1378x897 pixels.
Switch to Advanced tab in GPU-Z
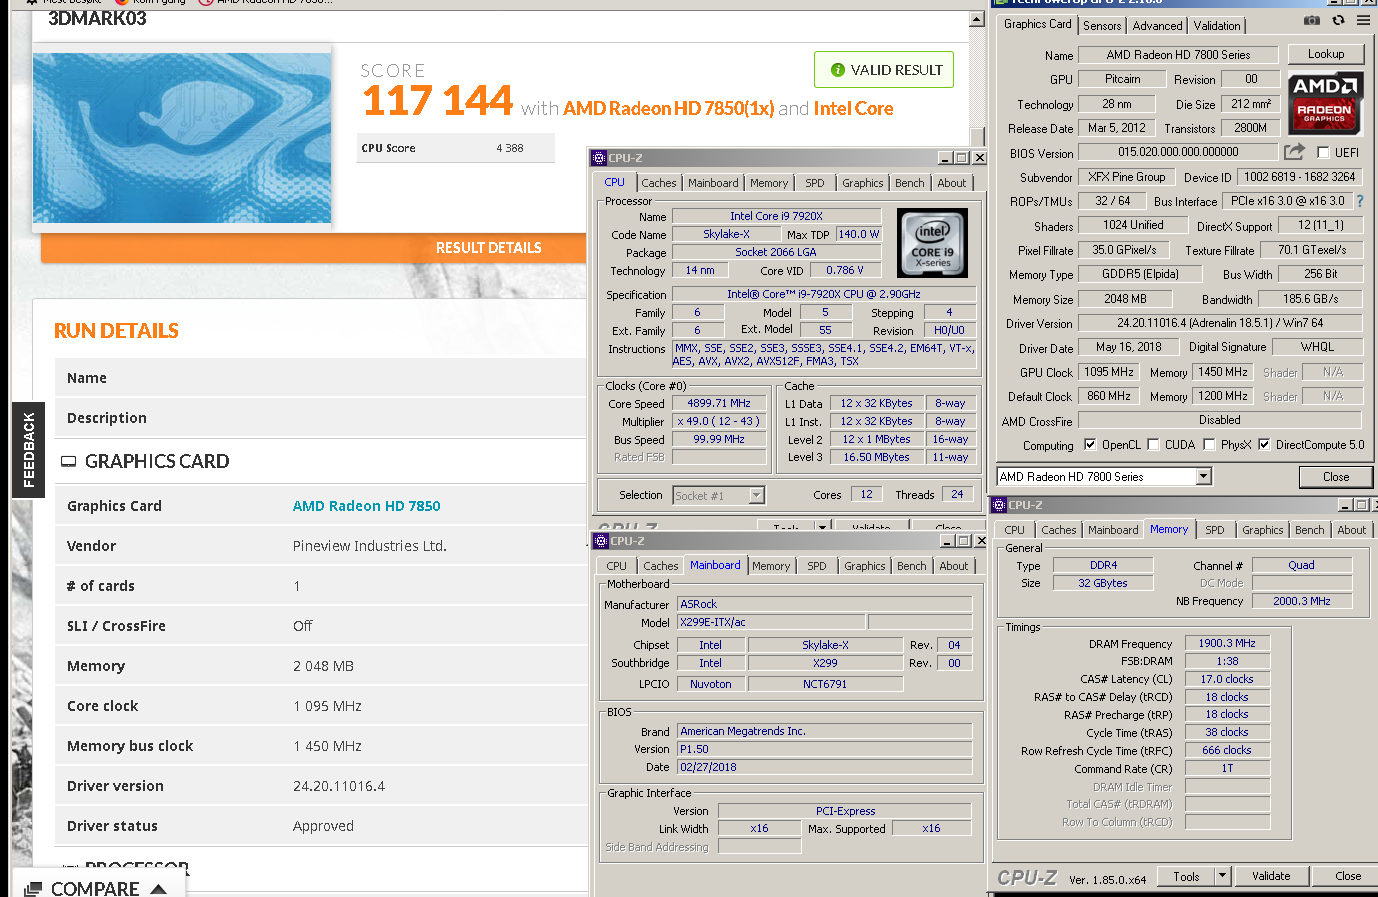point(1158,26)
